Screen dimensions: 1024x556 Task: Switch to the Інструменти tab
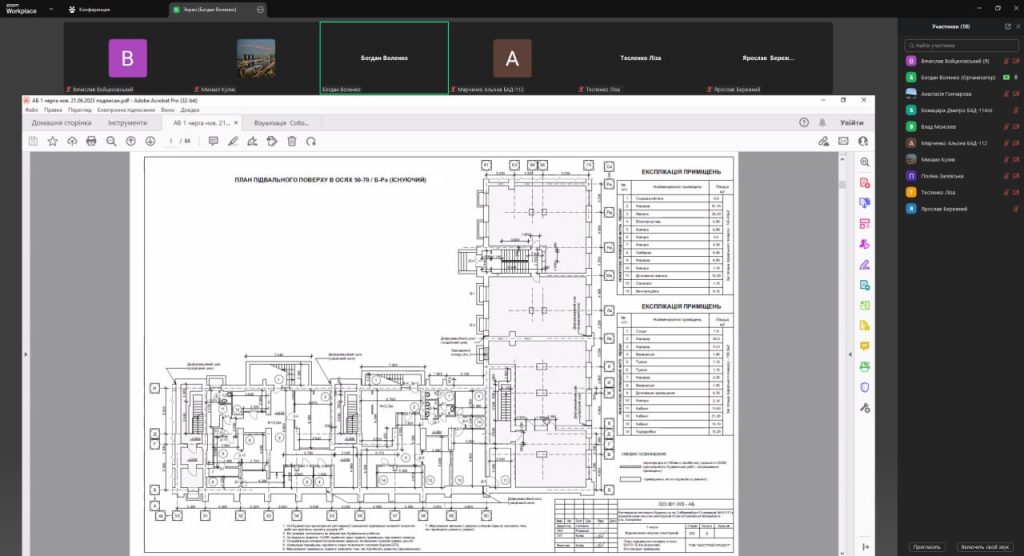point(127,122)
